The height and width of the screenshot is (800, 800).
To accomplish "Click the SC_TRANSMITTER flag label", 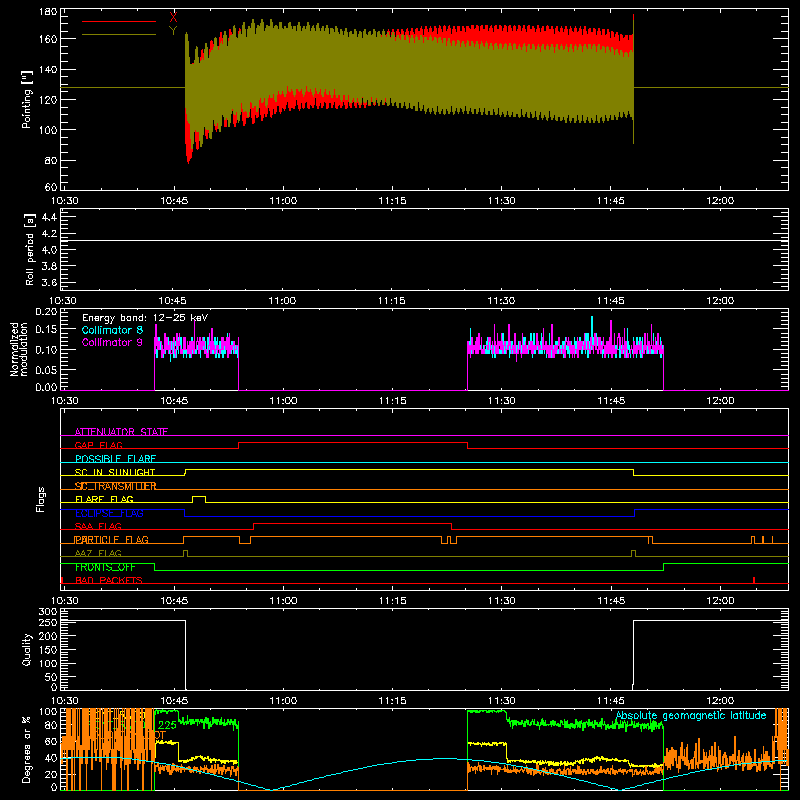I will click(x=115, y=486).
